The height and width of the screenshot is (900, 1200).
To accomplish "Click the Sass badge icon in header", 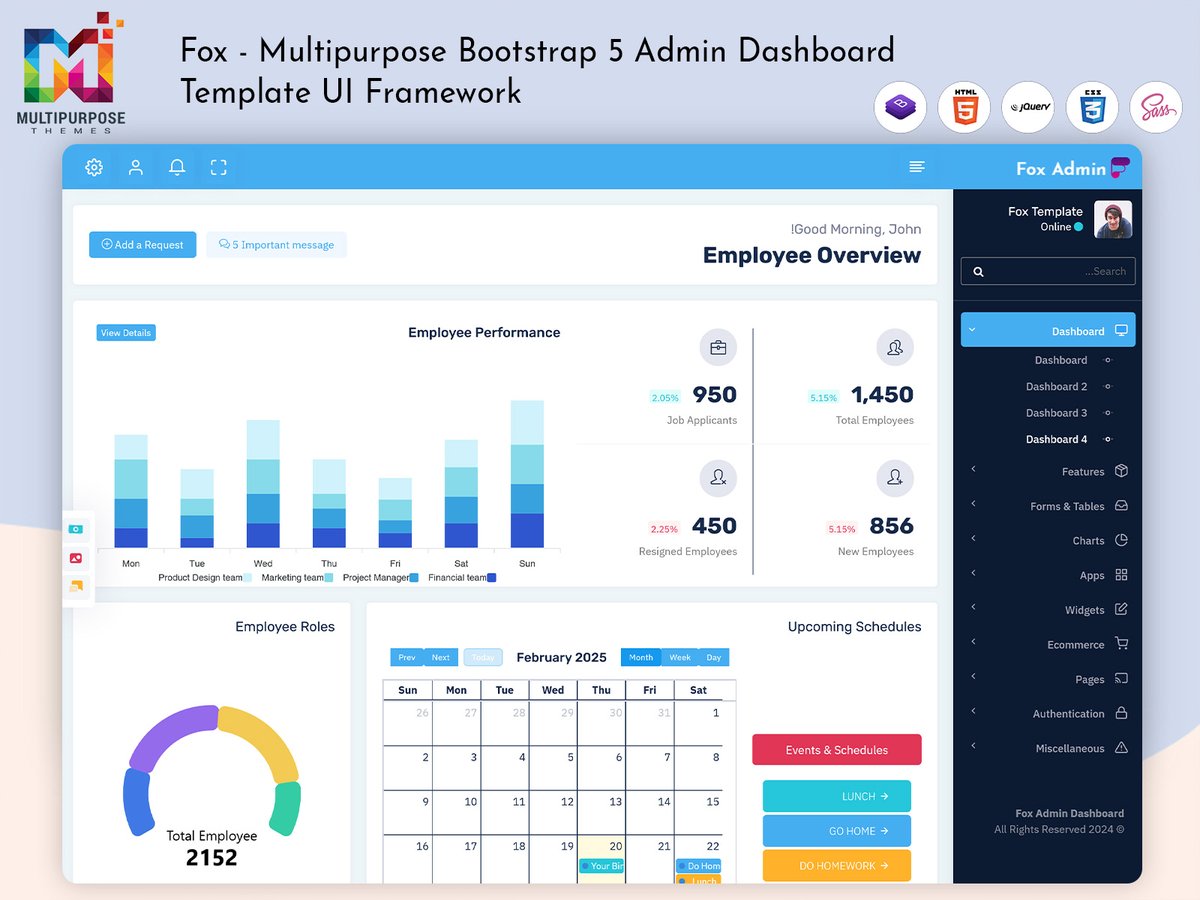I will coord(1156,108).
